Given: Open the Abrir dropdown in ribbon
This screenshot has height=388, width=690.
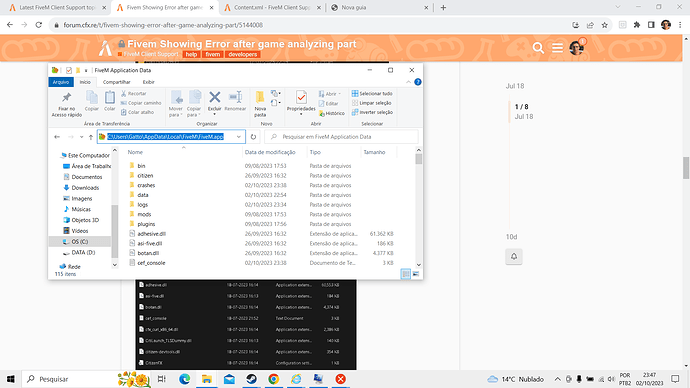Looking at the screenshot, I should coord(339,94).
